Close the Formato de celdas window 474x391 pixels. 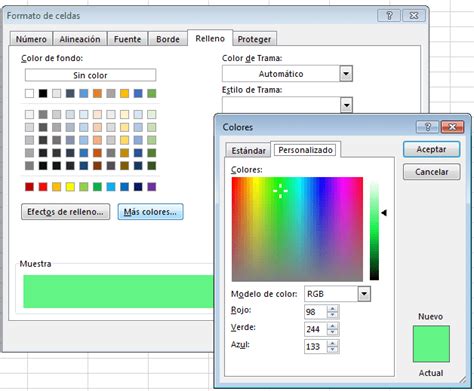point(414,16)
